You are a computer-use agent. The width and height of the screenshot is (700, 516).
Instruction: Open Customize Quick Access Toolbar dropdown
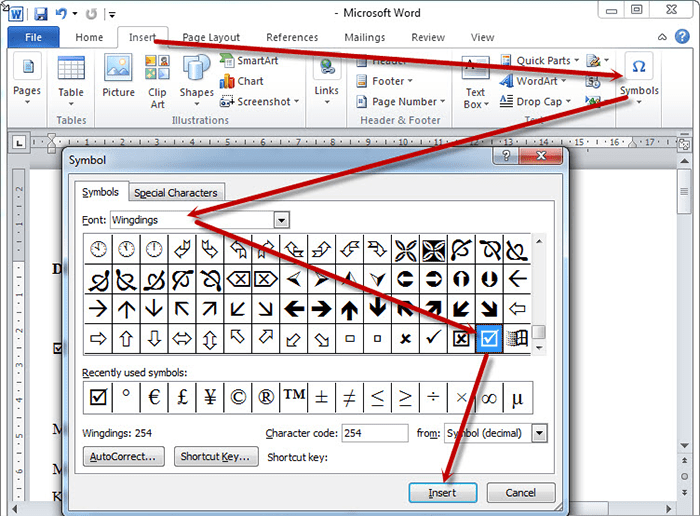click(112, 15)
